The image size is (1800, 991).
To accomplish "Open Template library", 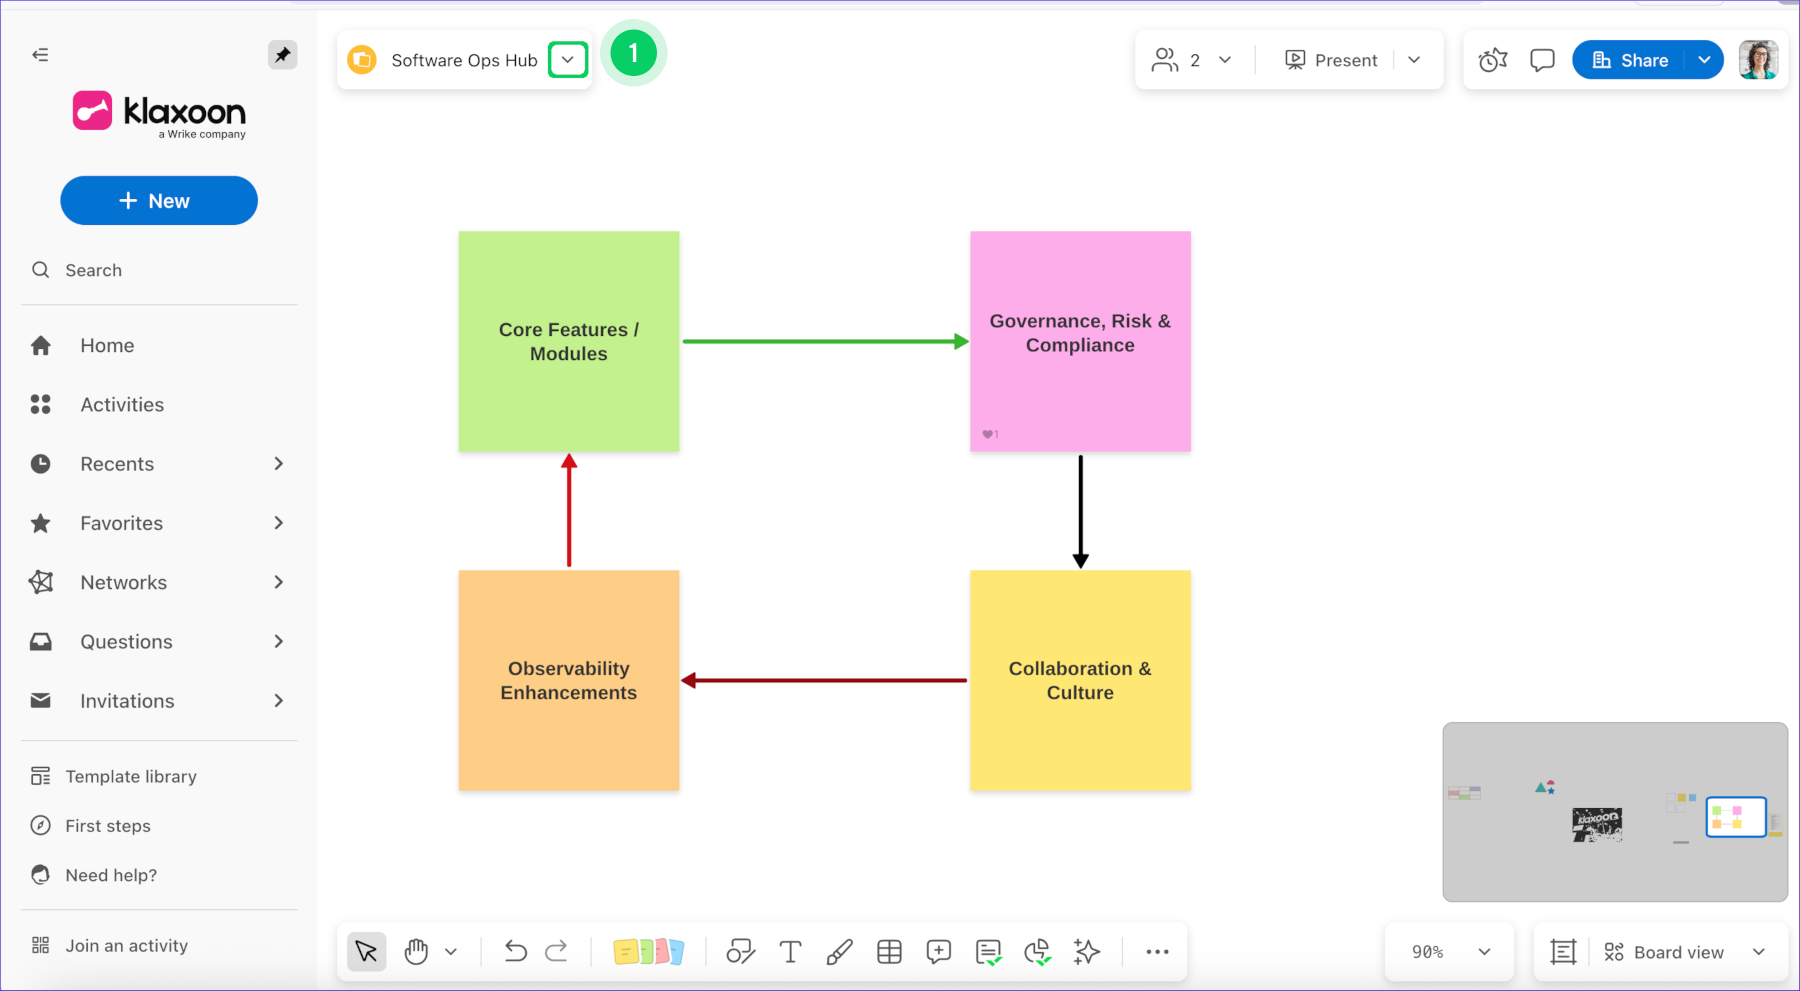I will pyautogui.click(x=130, y=777).
